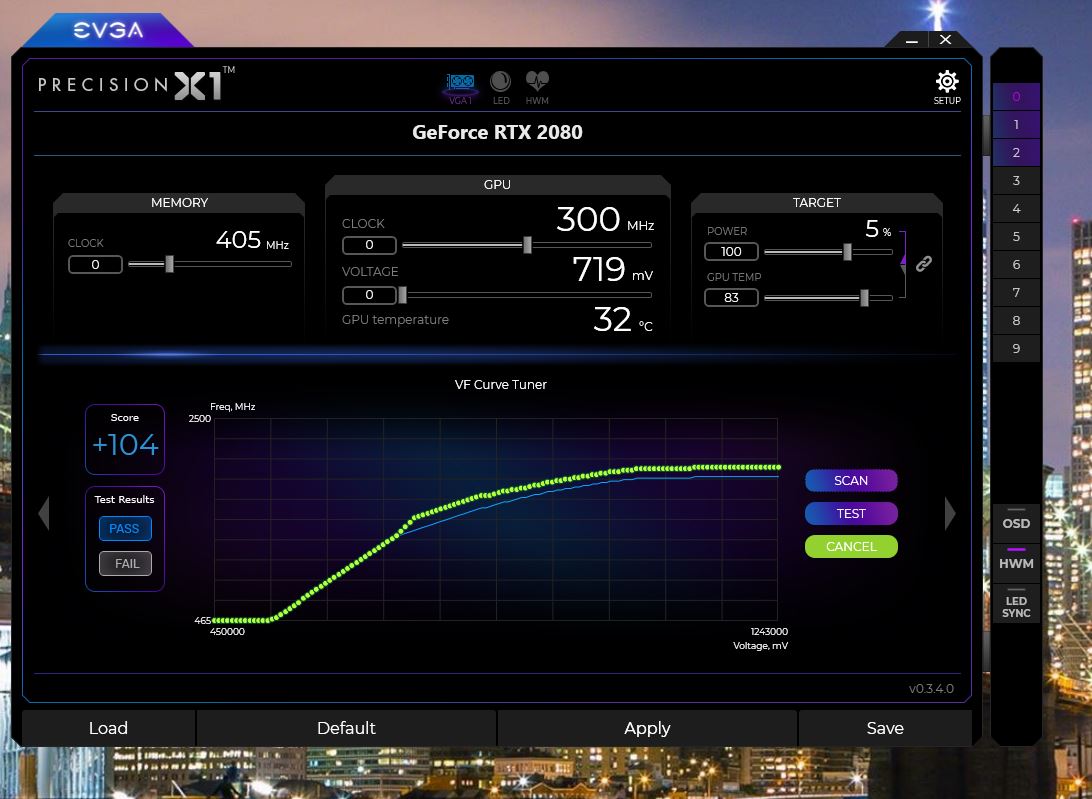Click the +104 score value
1092x799 pixels.
click(125, 444)
